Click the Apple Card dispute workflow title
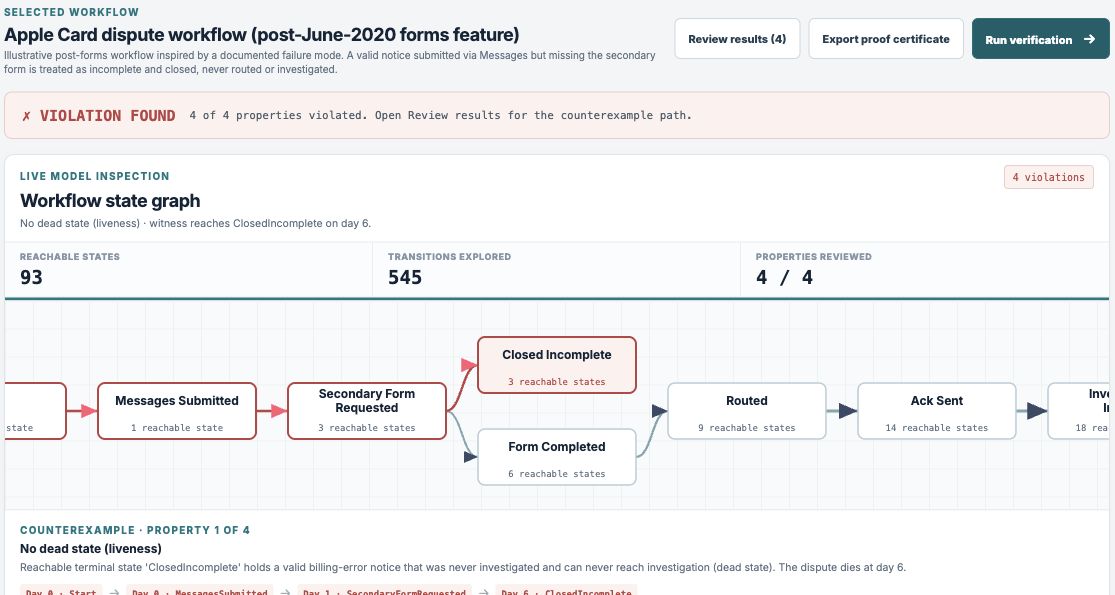 click(262, 35)
